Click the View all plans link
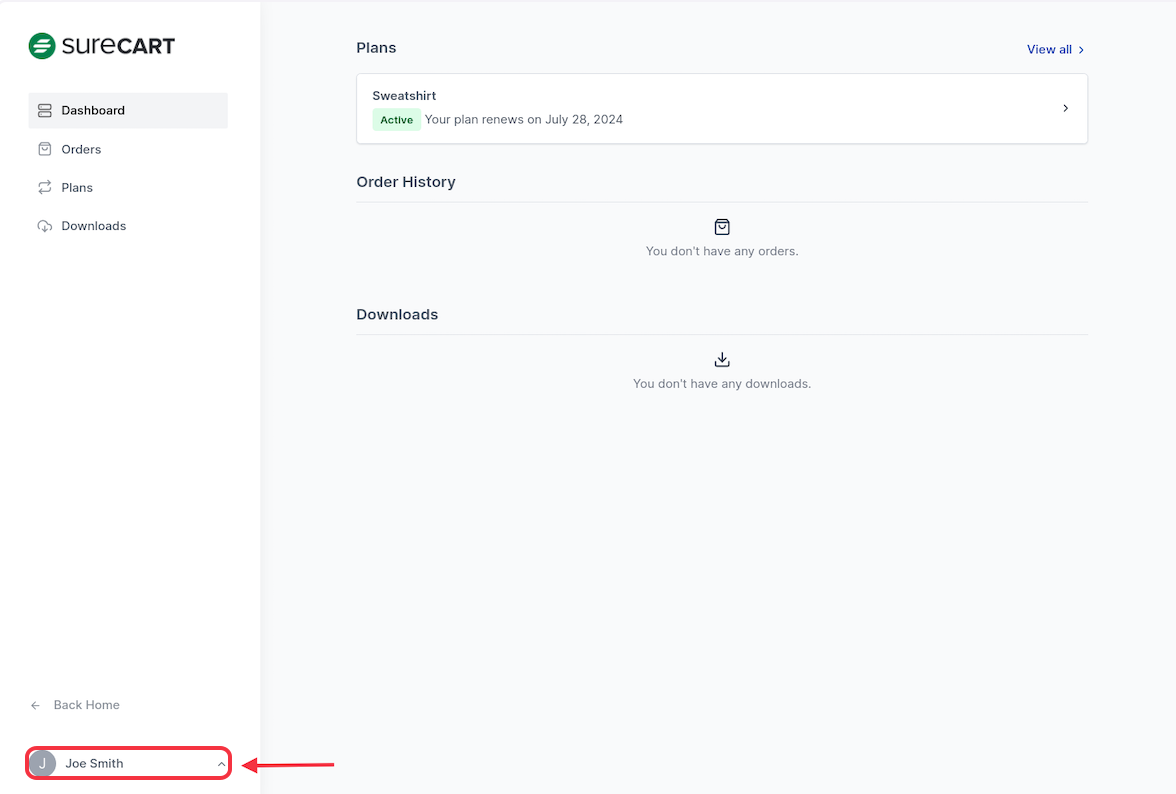 coord(1049,50)
